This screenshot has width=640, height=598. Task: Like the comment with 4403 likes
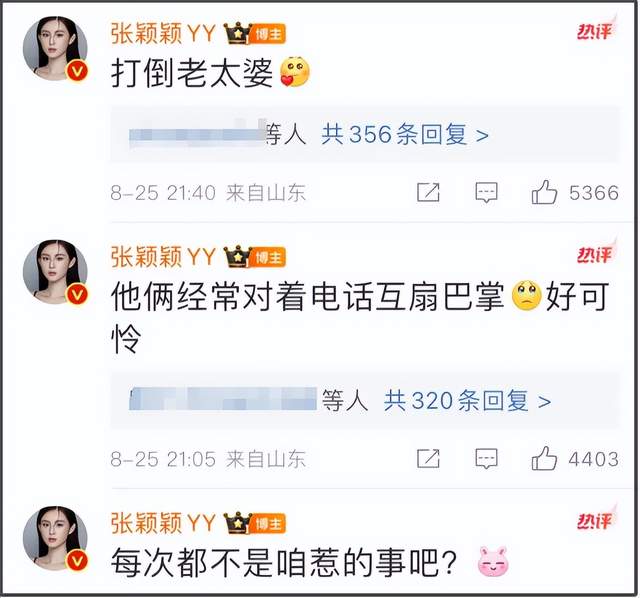click(x=544, y=458)
